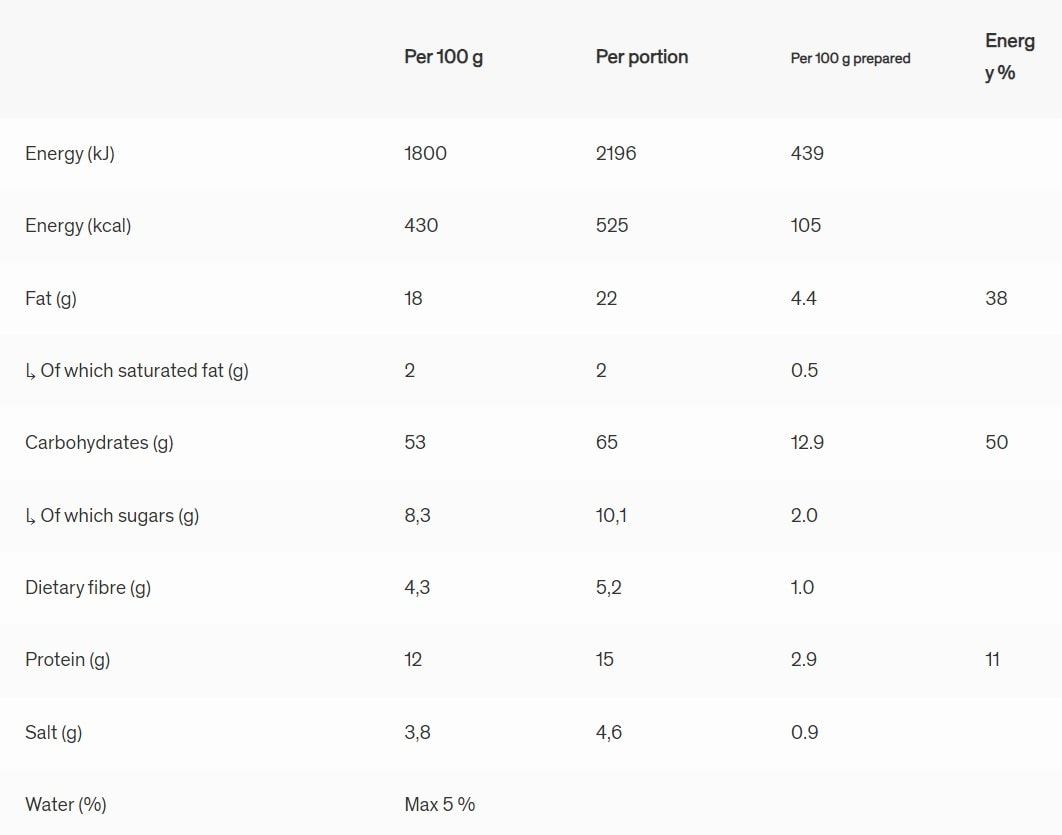
Task: Click the "Energy (kJ)" row label
Action: (70, 154)
